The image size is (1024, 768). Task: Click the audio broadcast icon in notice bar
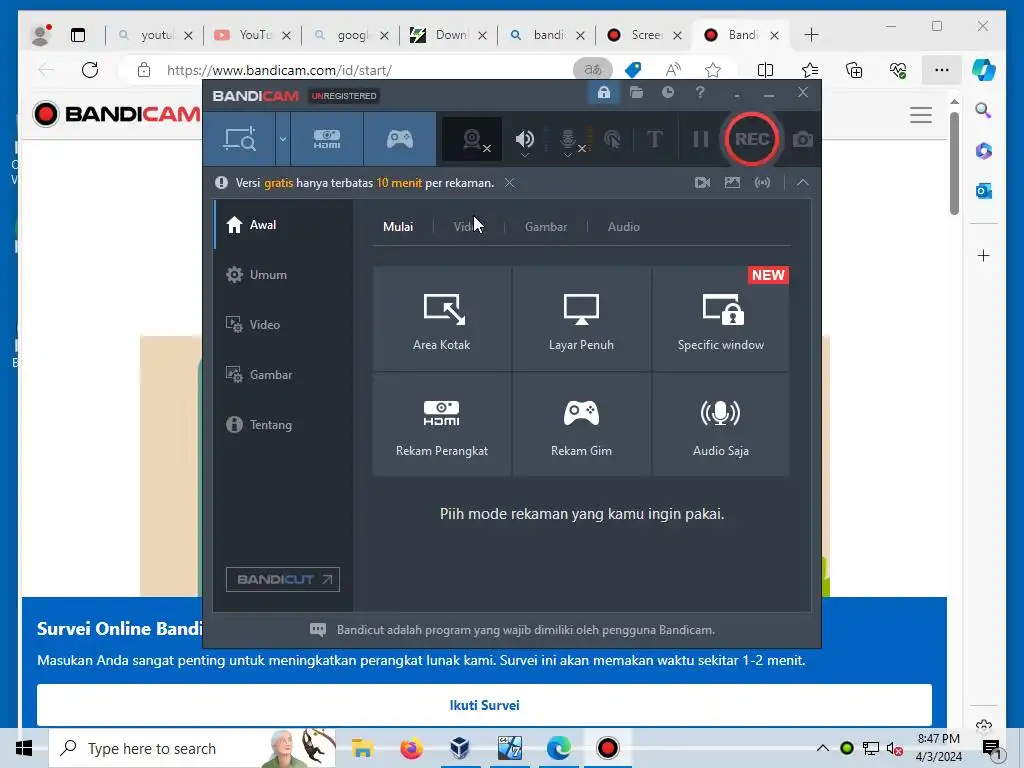763,183
